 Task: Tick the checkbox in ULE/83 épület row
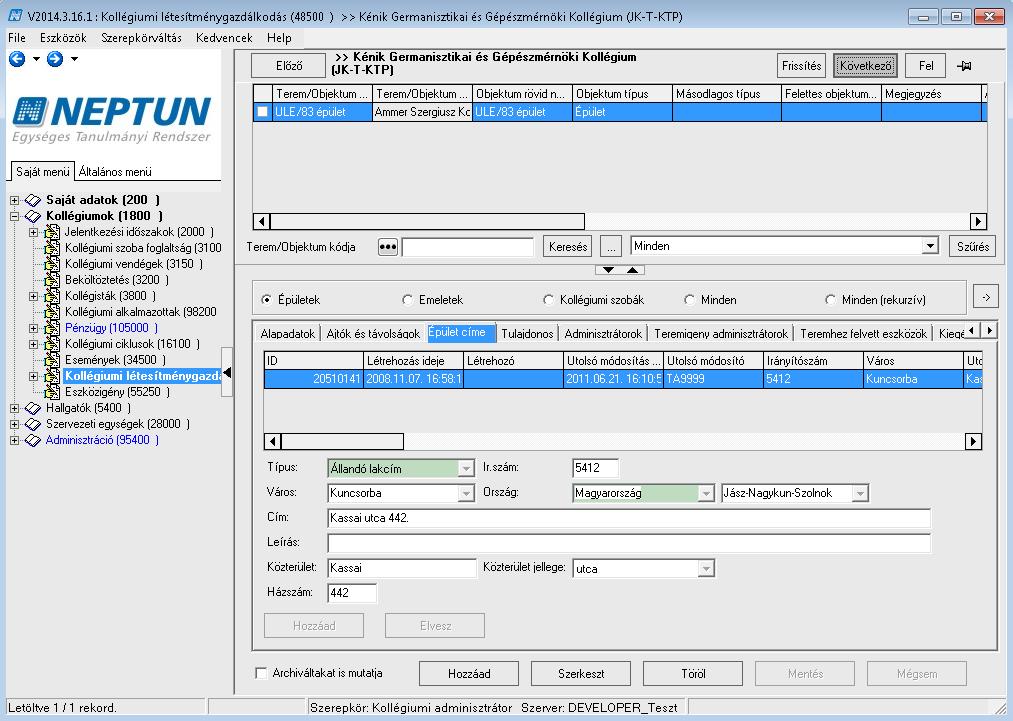(262, 112)
